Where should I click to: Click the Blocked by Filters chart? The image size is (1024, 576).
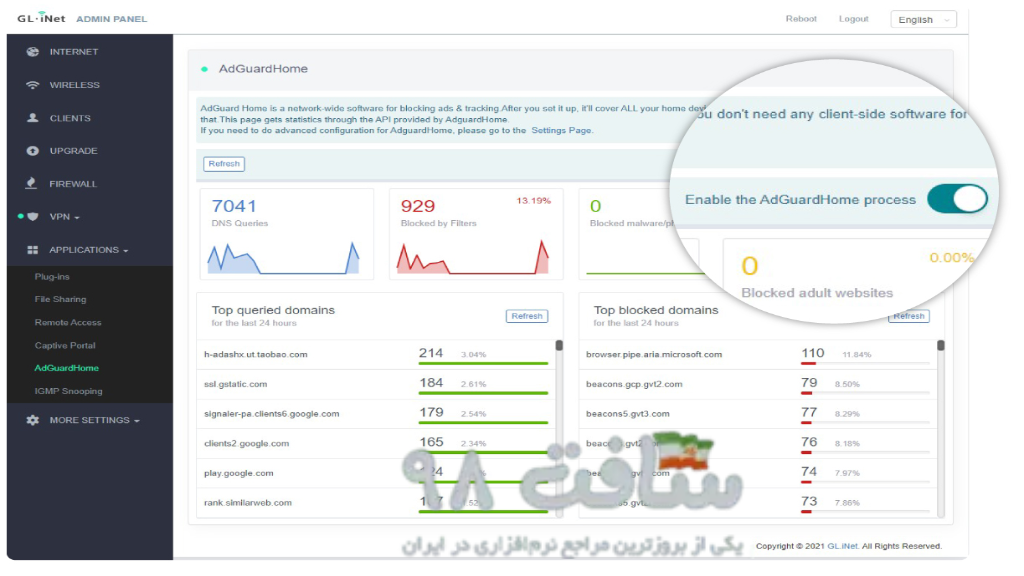(x=473, y=257)
